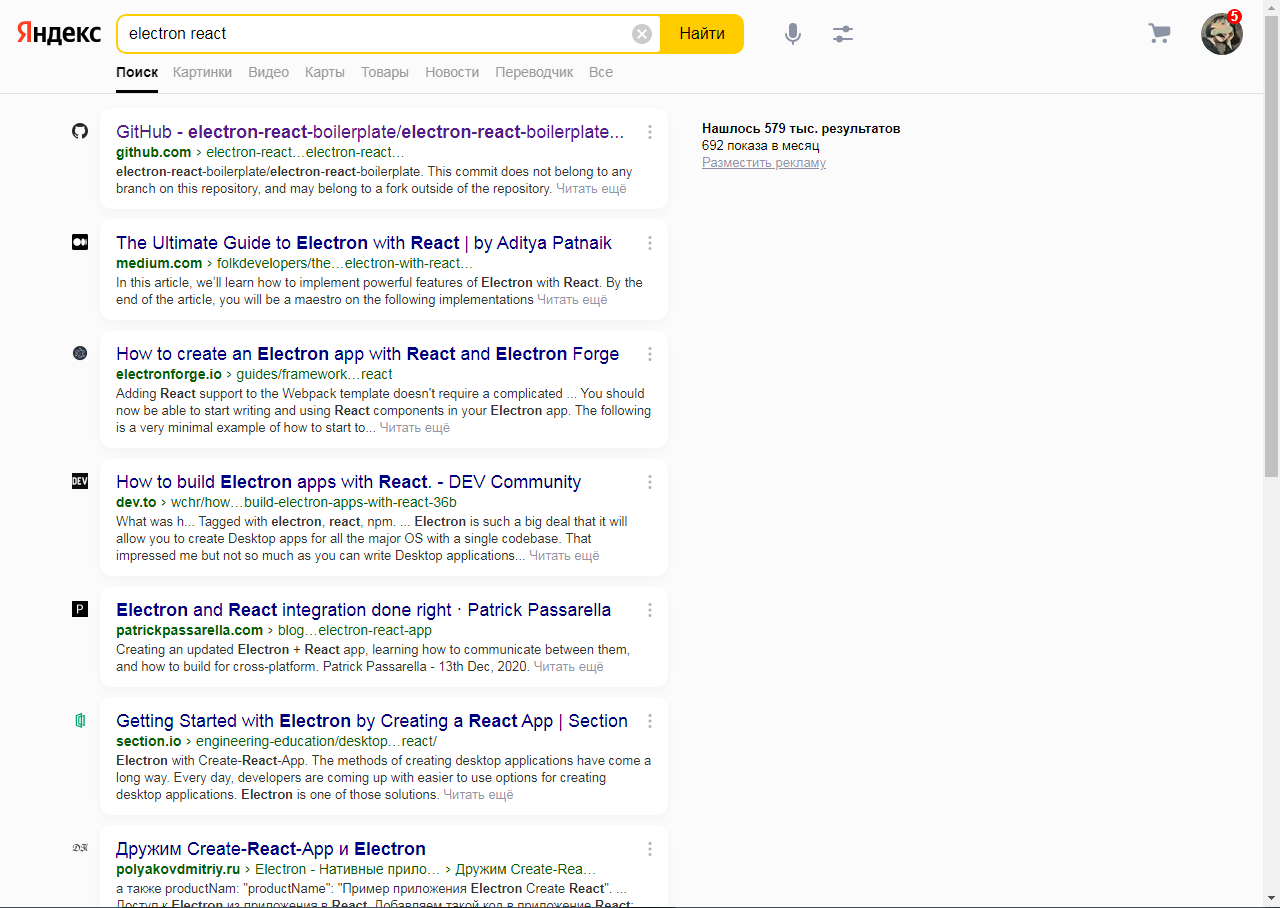This screenshot has height=908, width=1280.
Task: Click the dev.to domain link
Action: (136, 502)
